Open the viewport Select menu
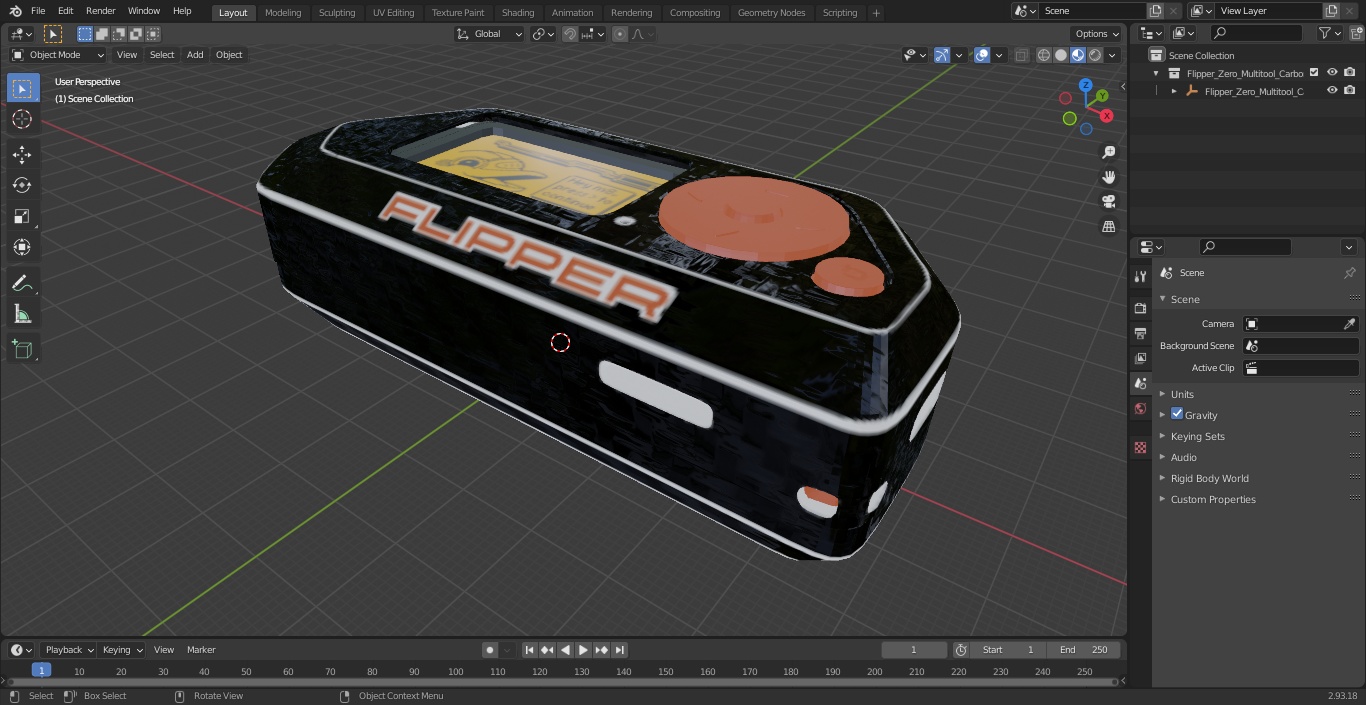 [162, 55]
